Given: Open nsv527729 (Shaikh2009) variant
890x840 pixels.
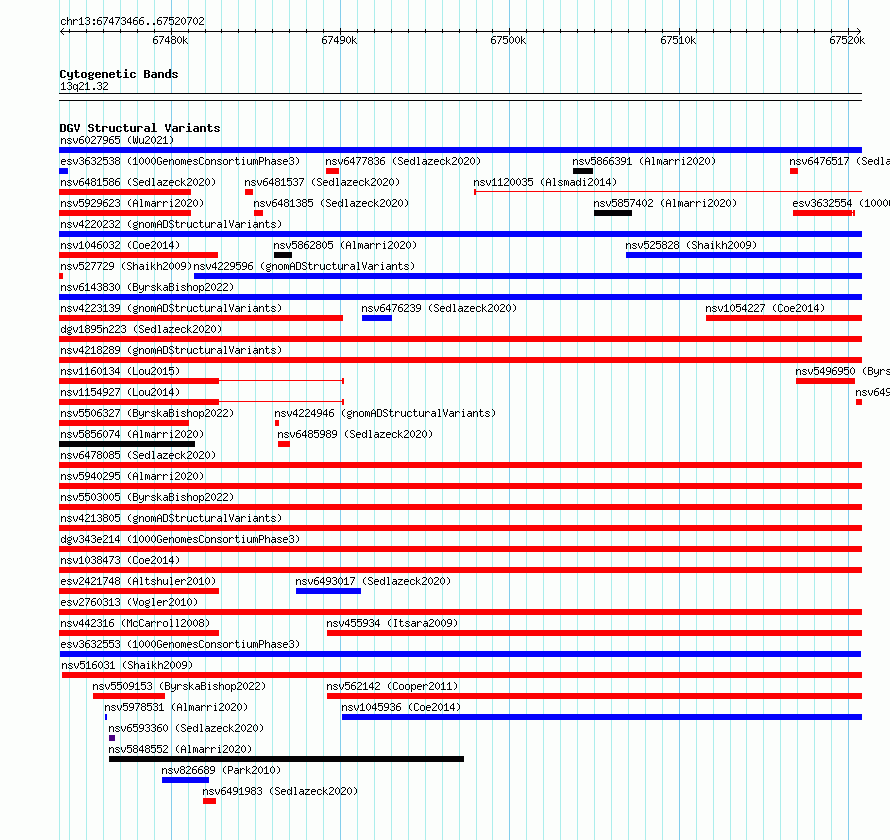Looking at the screenshot, I should [x=126, y=266].
